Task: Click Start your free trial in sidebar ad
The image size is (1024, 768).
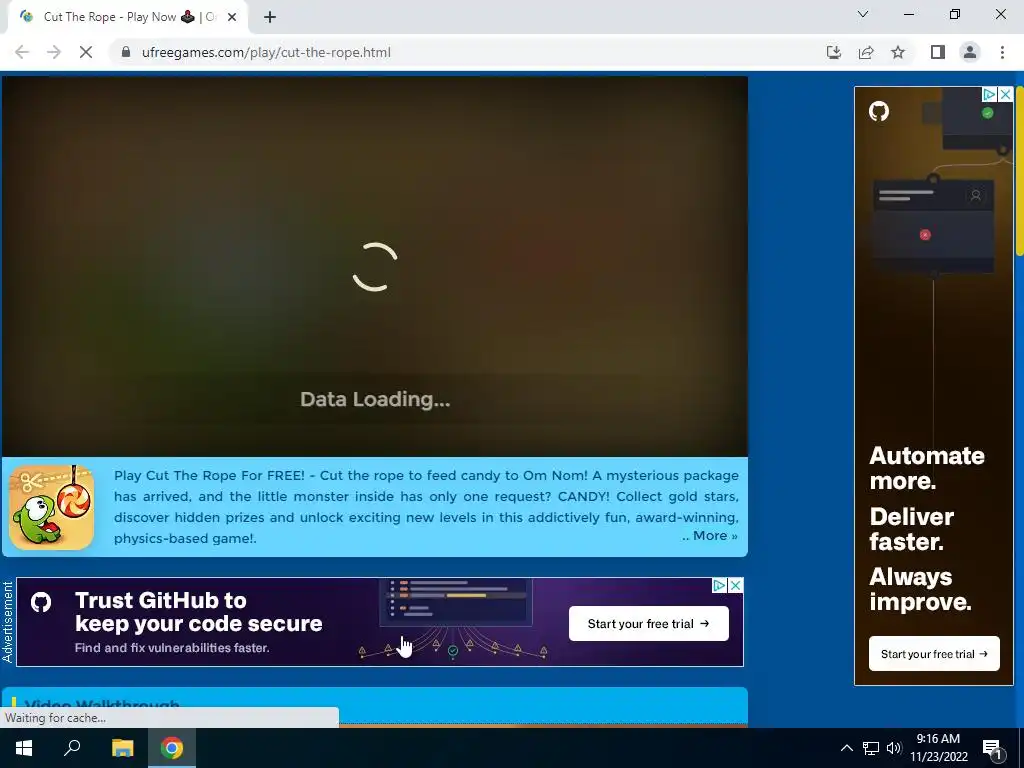Action: tap(934, 654)
